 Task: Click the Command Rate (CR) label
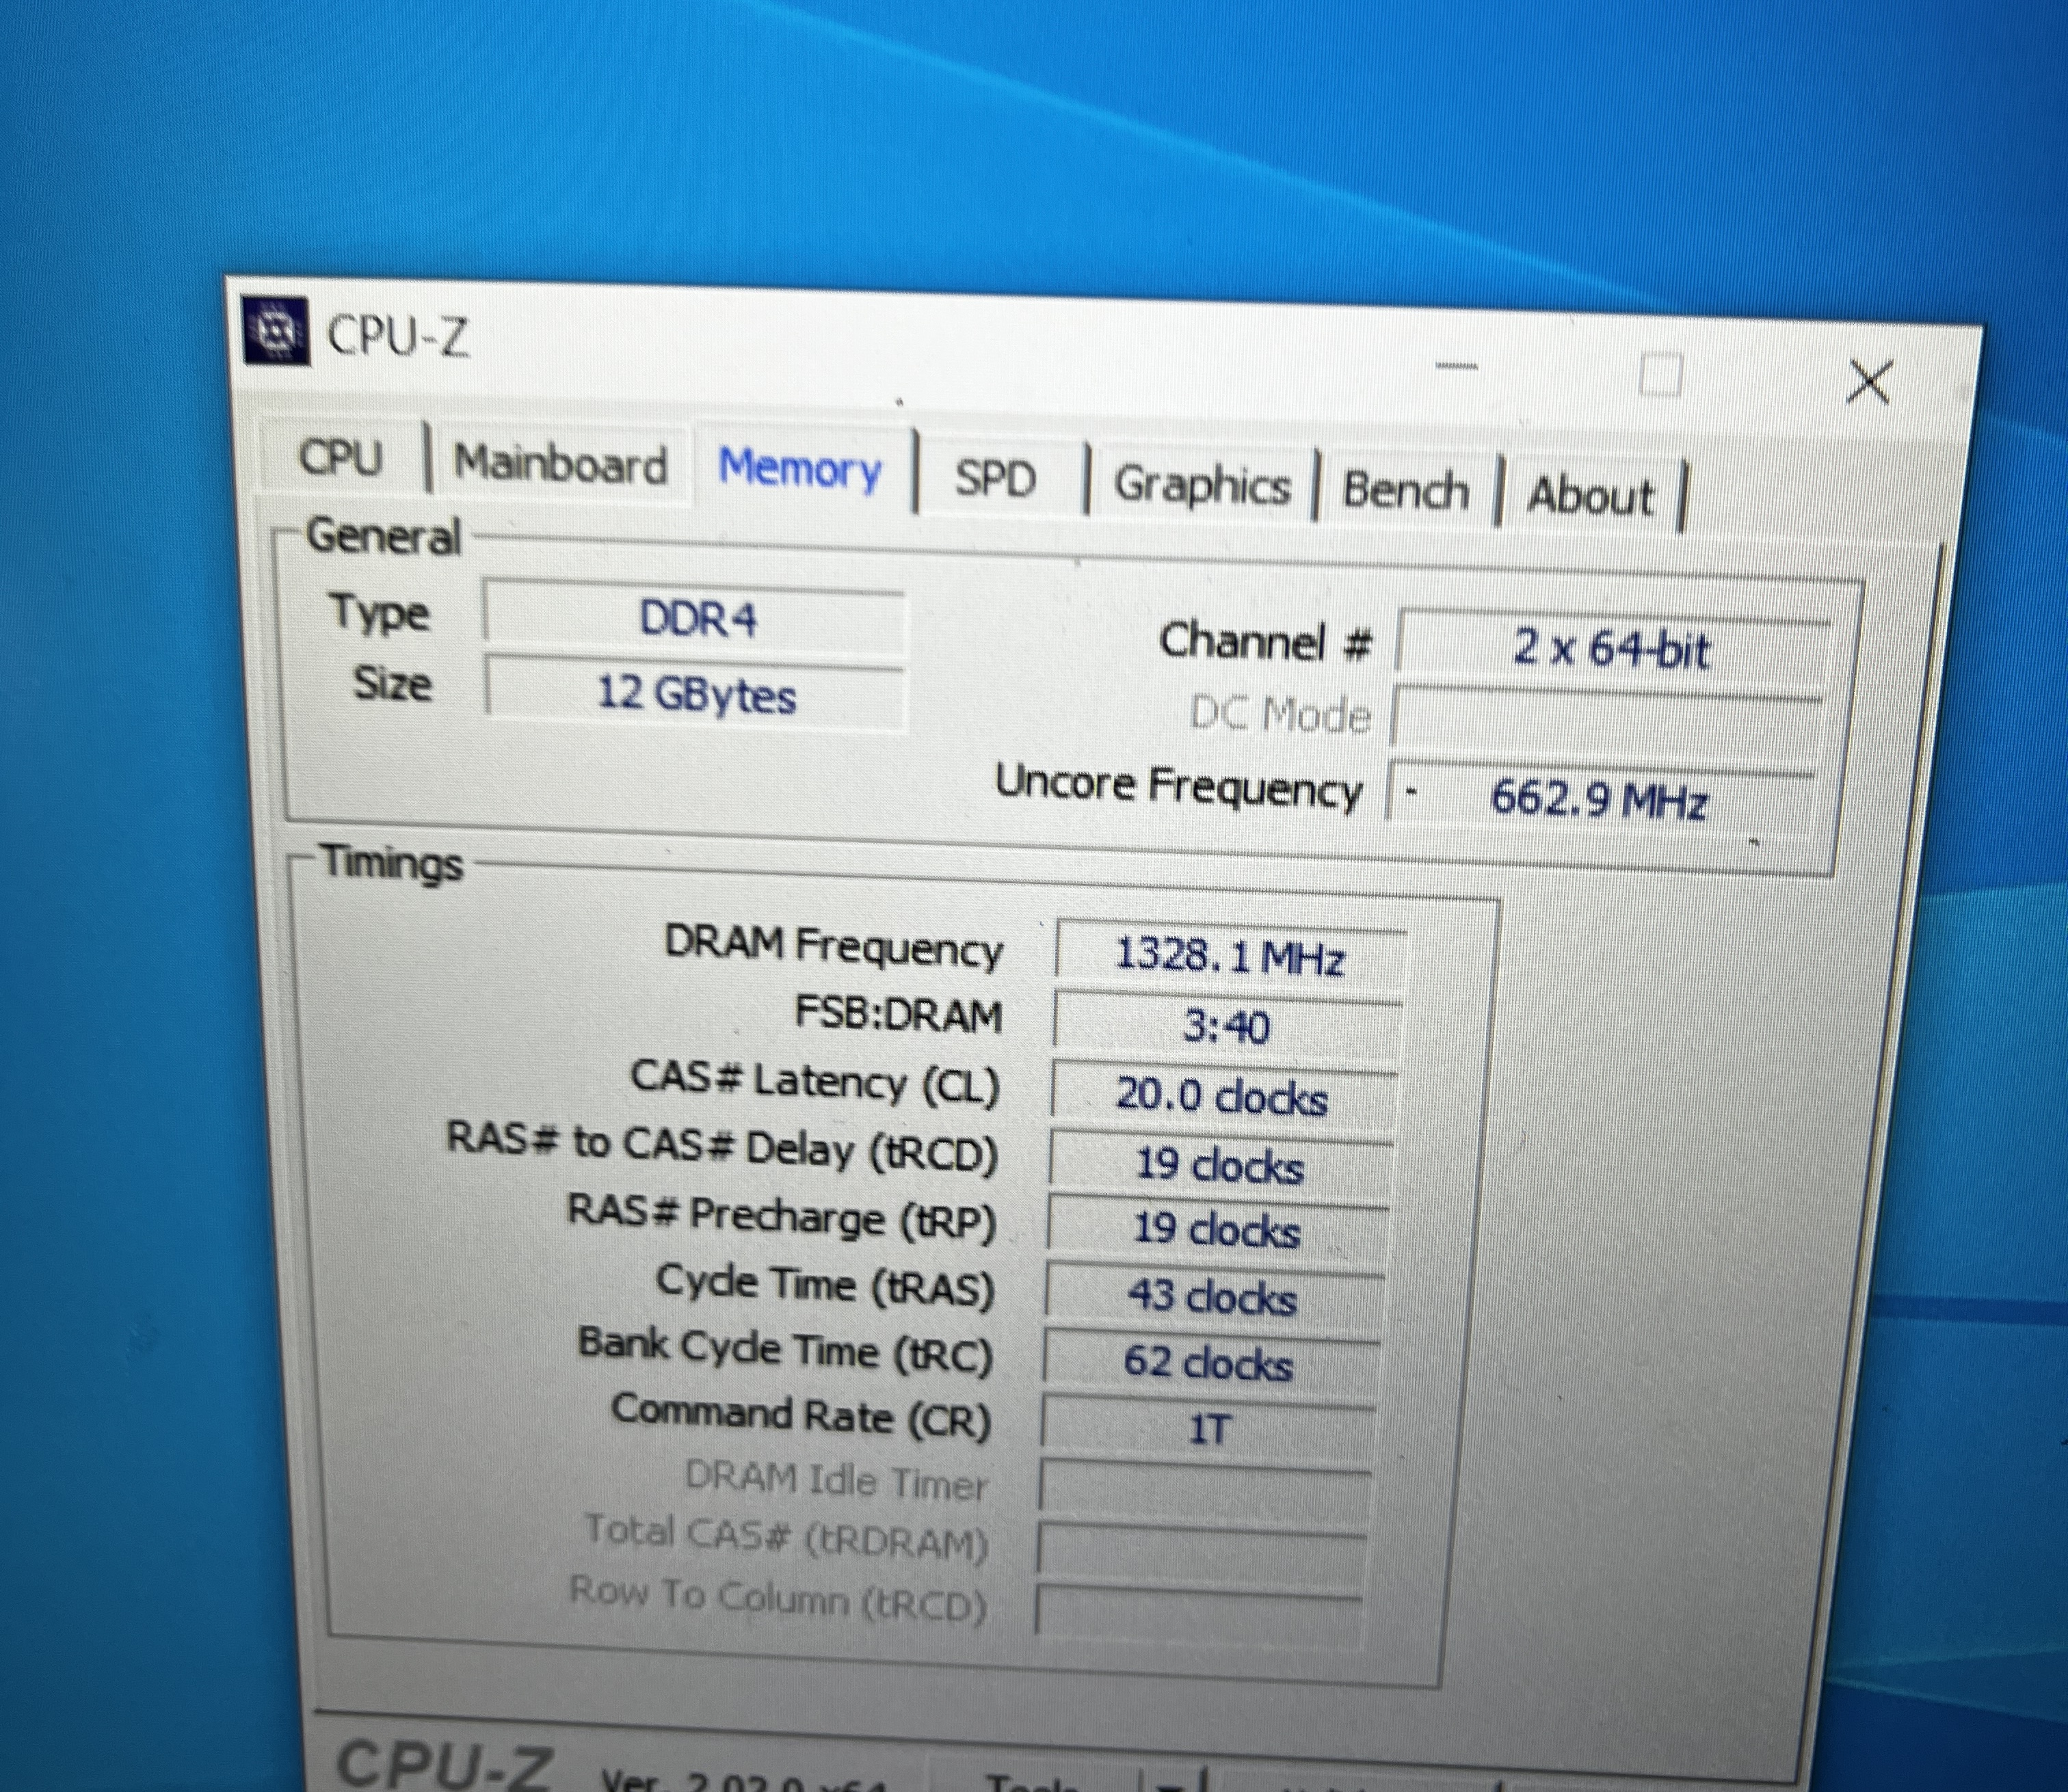(x=801, y=1416)
